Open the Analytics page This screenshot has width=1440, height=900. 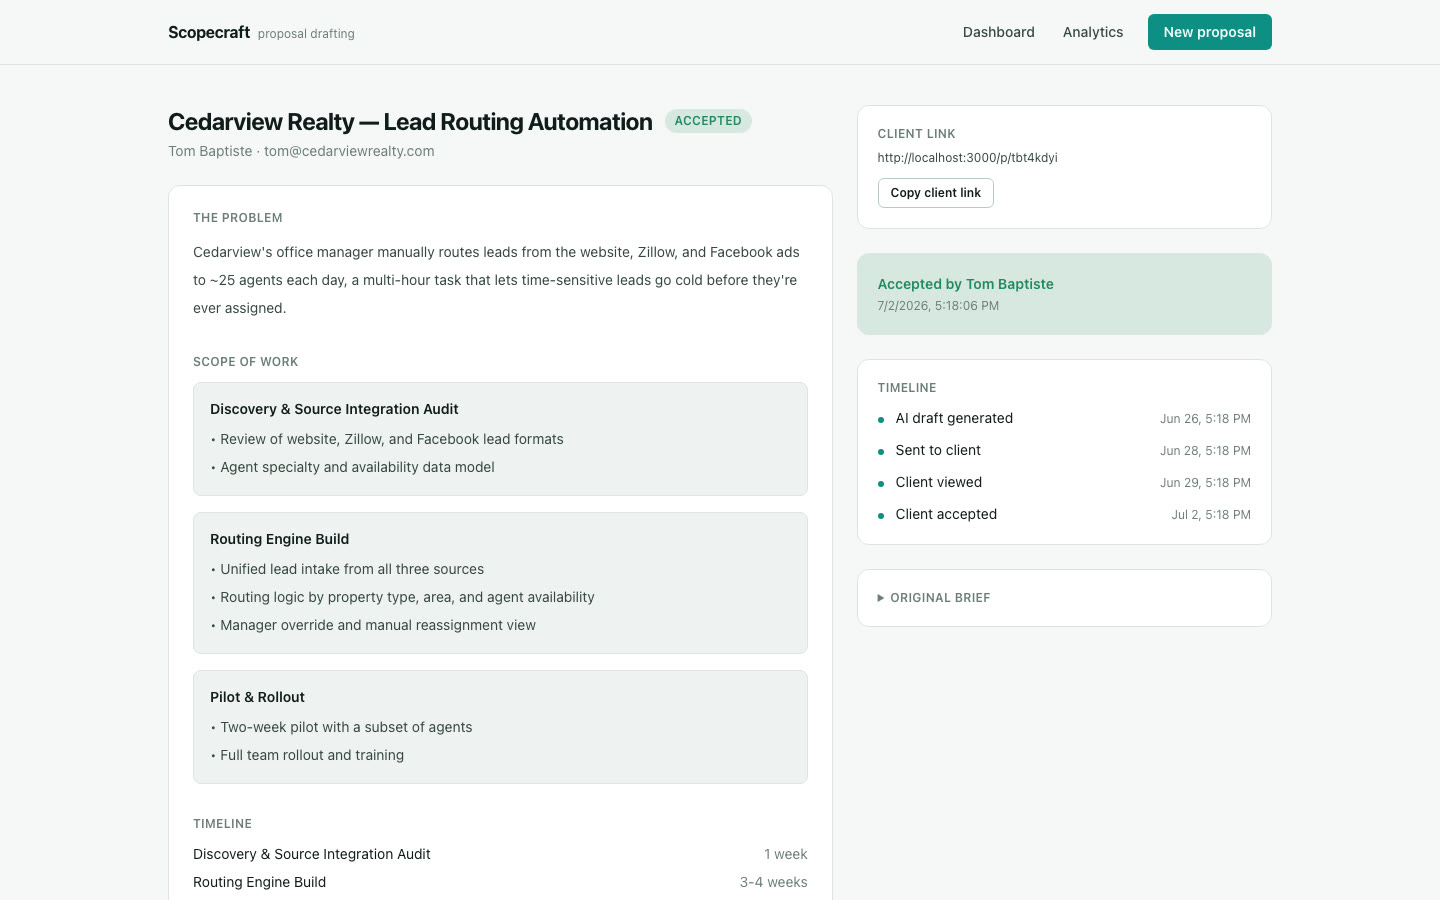click(x=1093, y=32)
